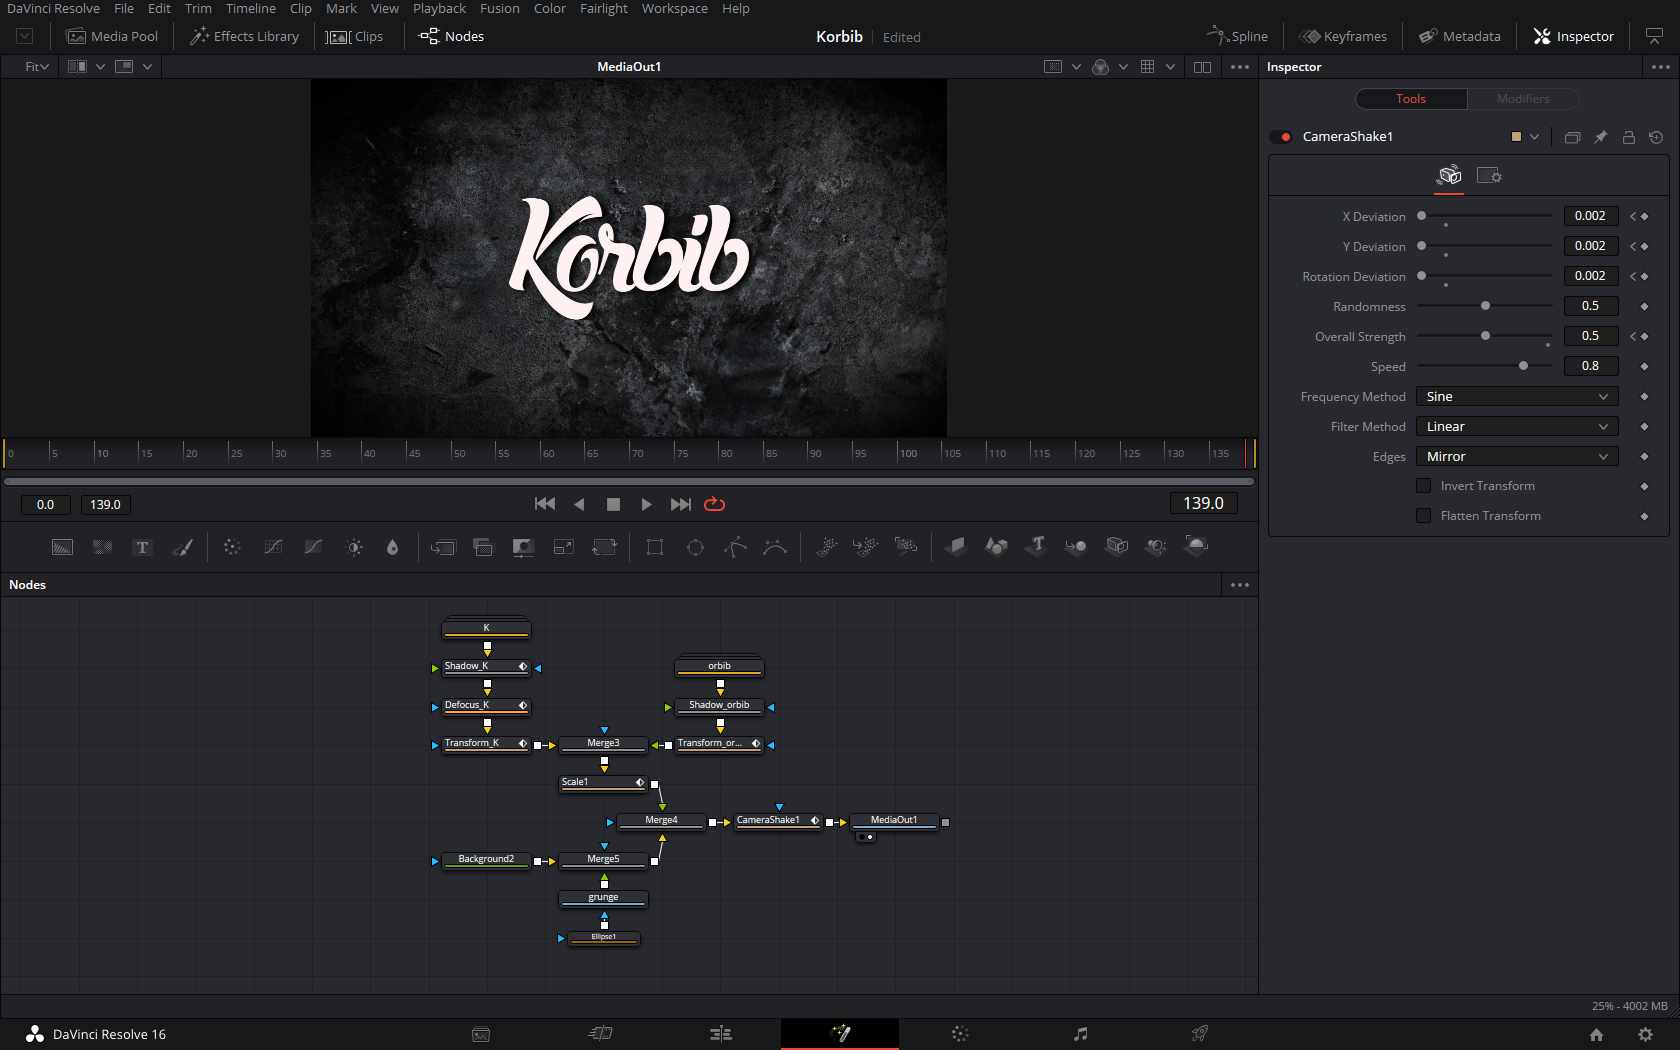Add a pEmitter particle tool
This screenshot has height=1050, width=1680.
pyautogui.click(x=826, y=546)
